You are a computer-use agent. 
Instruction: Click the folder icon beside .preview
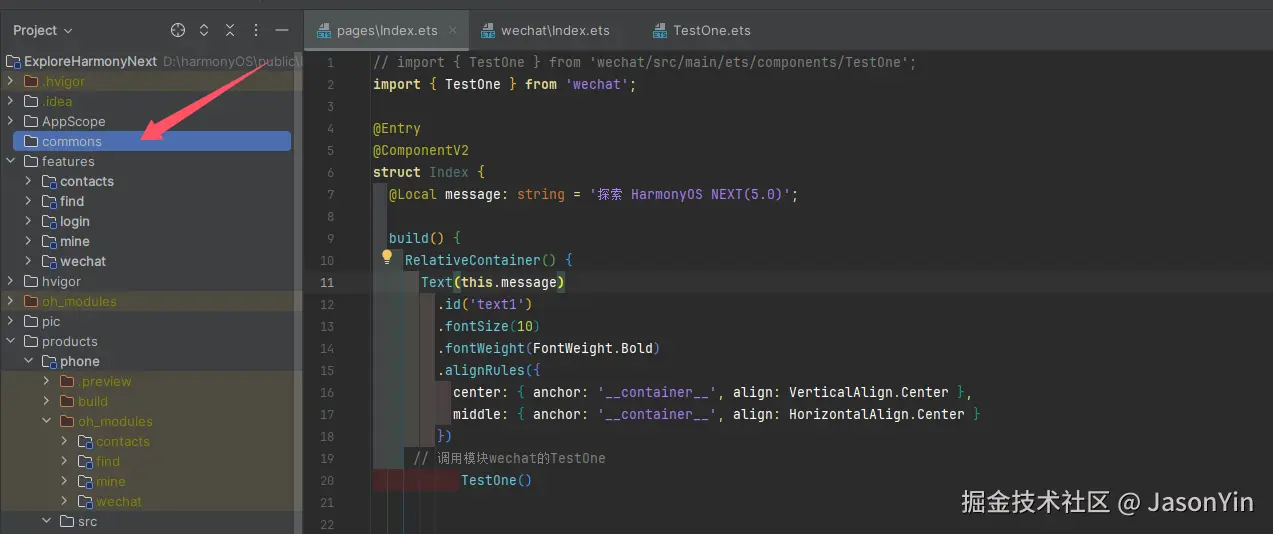67,381
